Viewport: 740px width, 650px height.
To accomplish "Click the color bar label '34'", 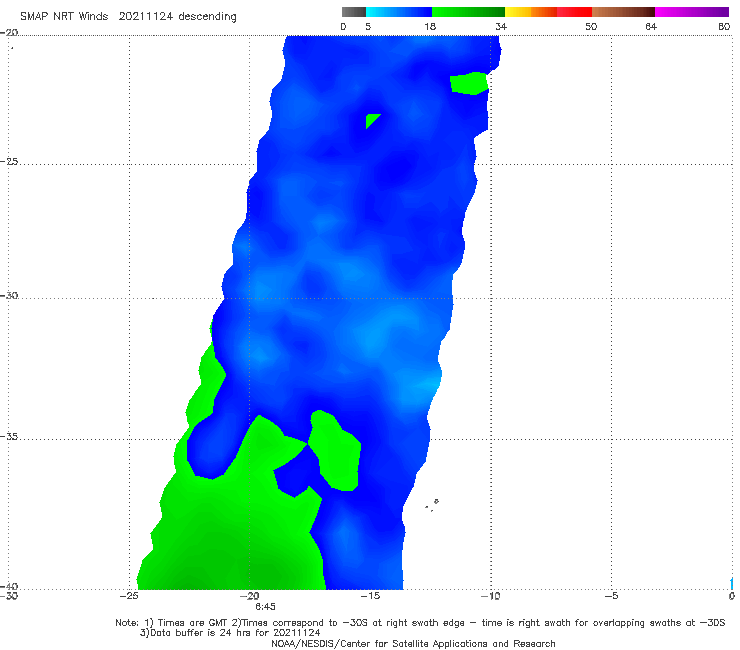I will (501, 27).
